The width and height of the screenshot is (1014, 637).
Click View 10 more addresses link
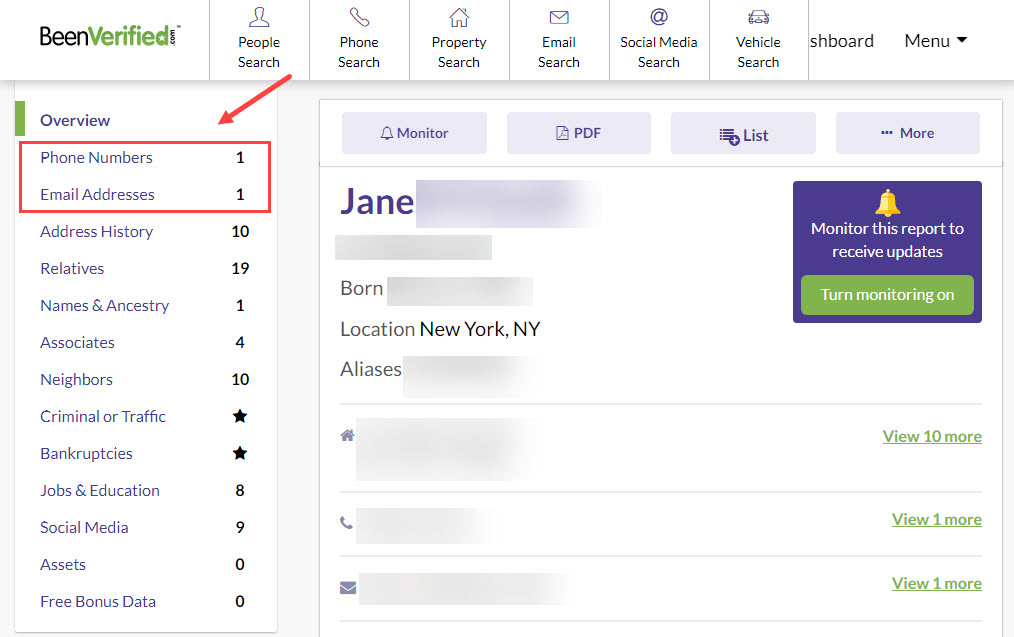pyautogui.click(x=931, y=436)
